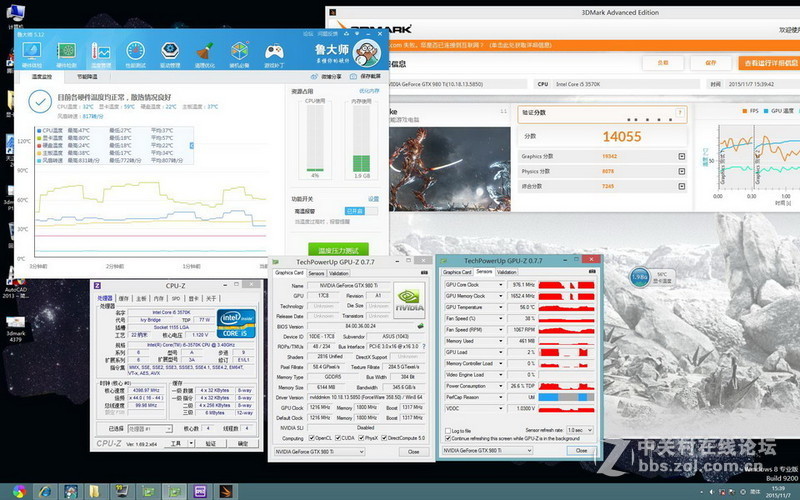Click 保存 button in 3DMark
This screenshot has height=500, width=800.
pos(711,63)
